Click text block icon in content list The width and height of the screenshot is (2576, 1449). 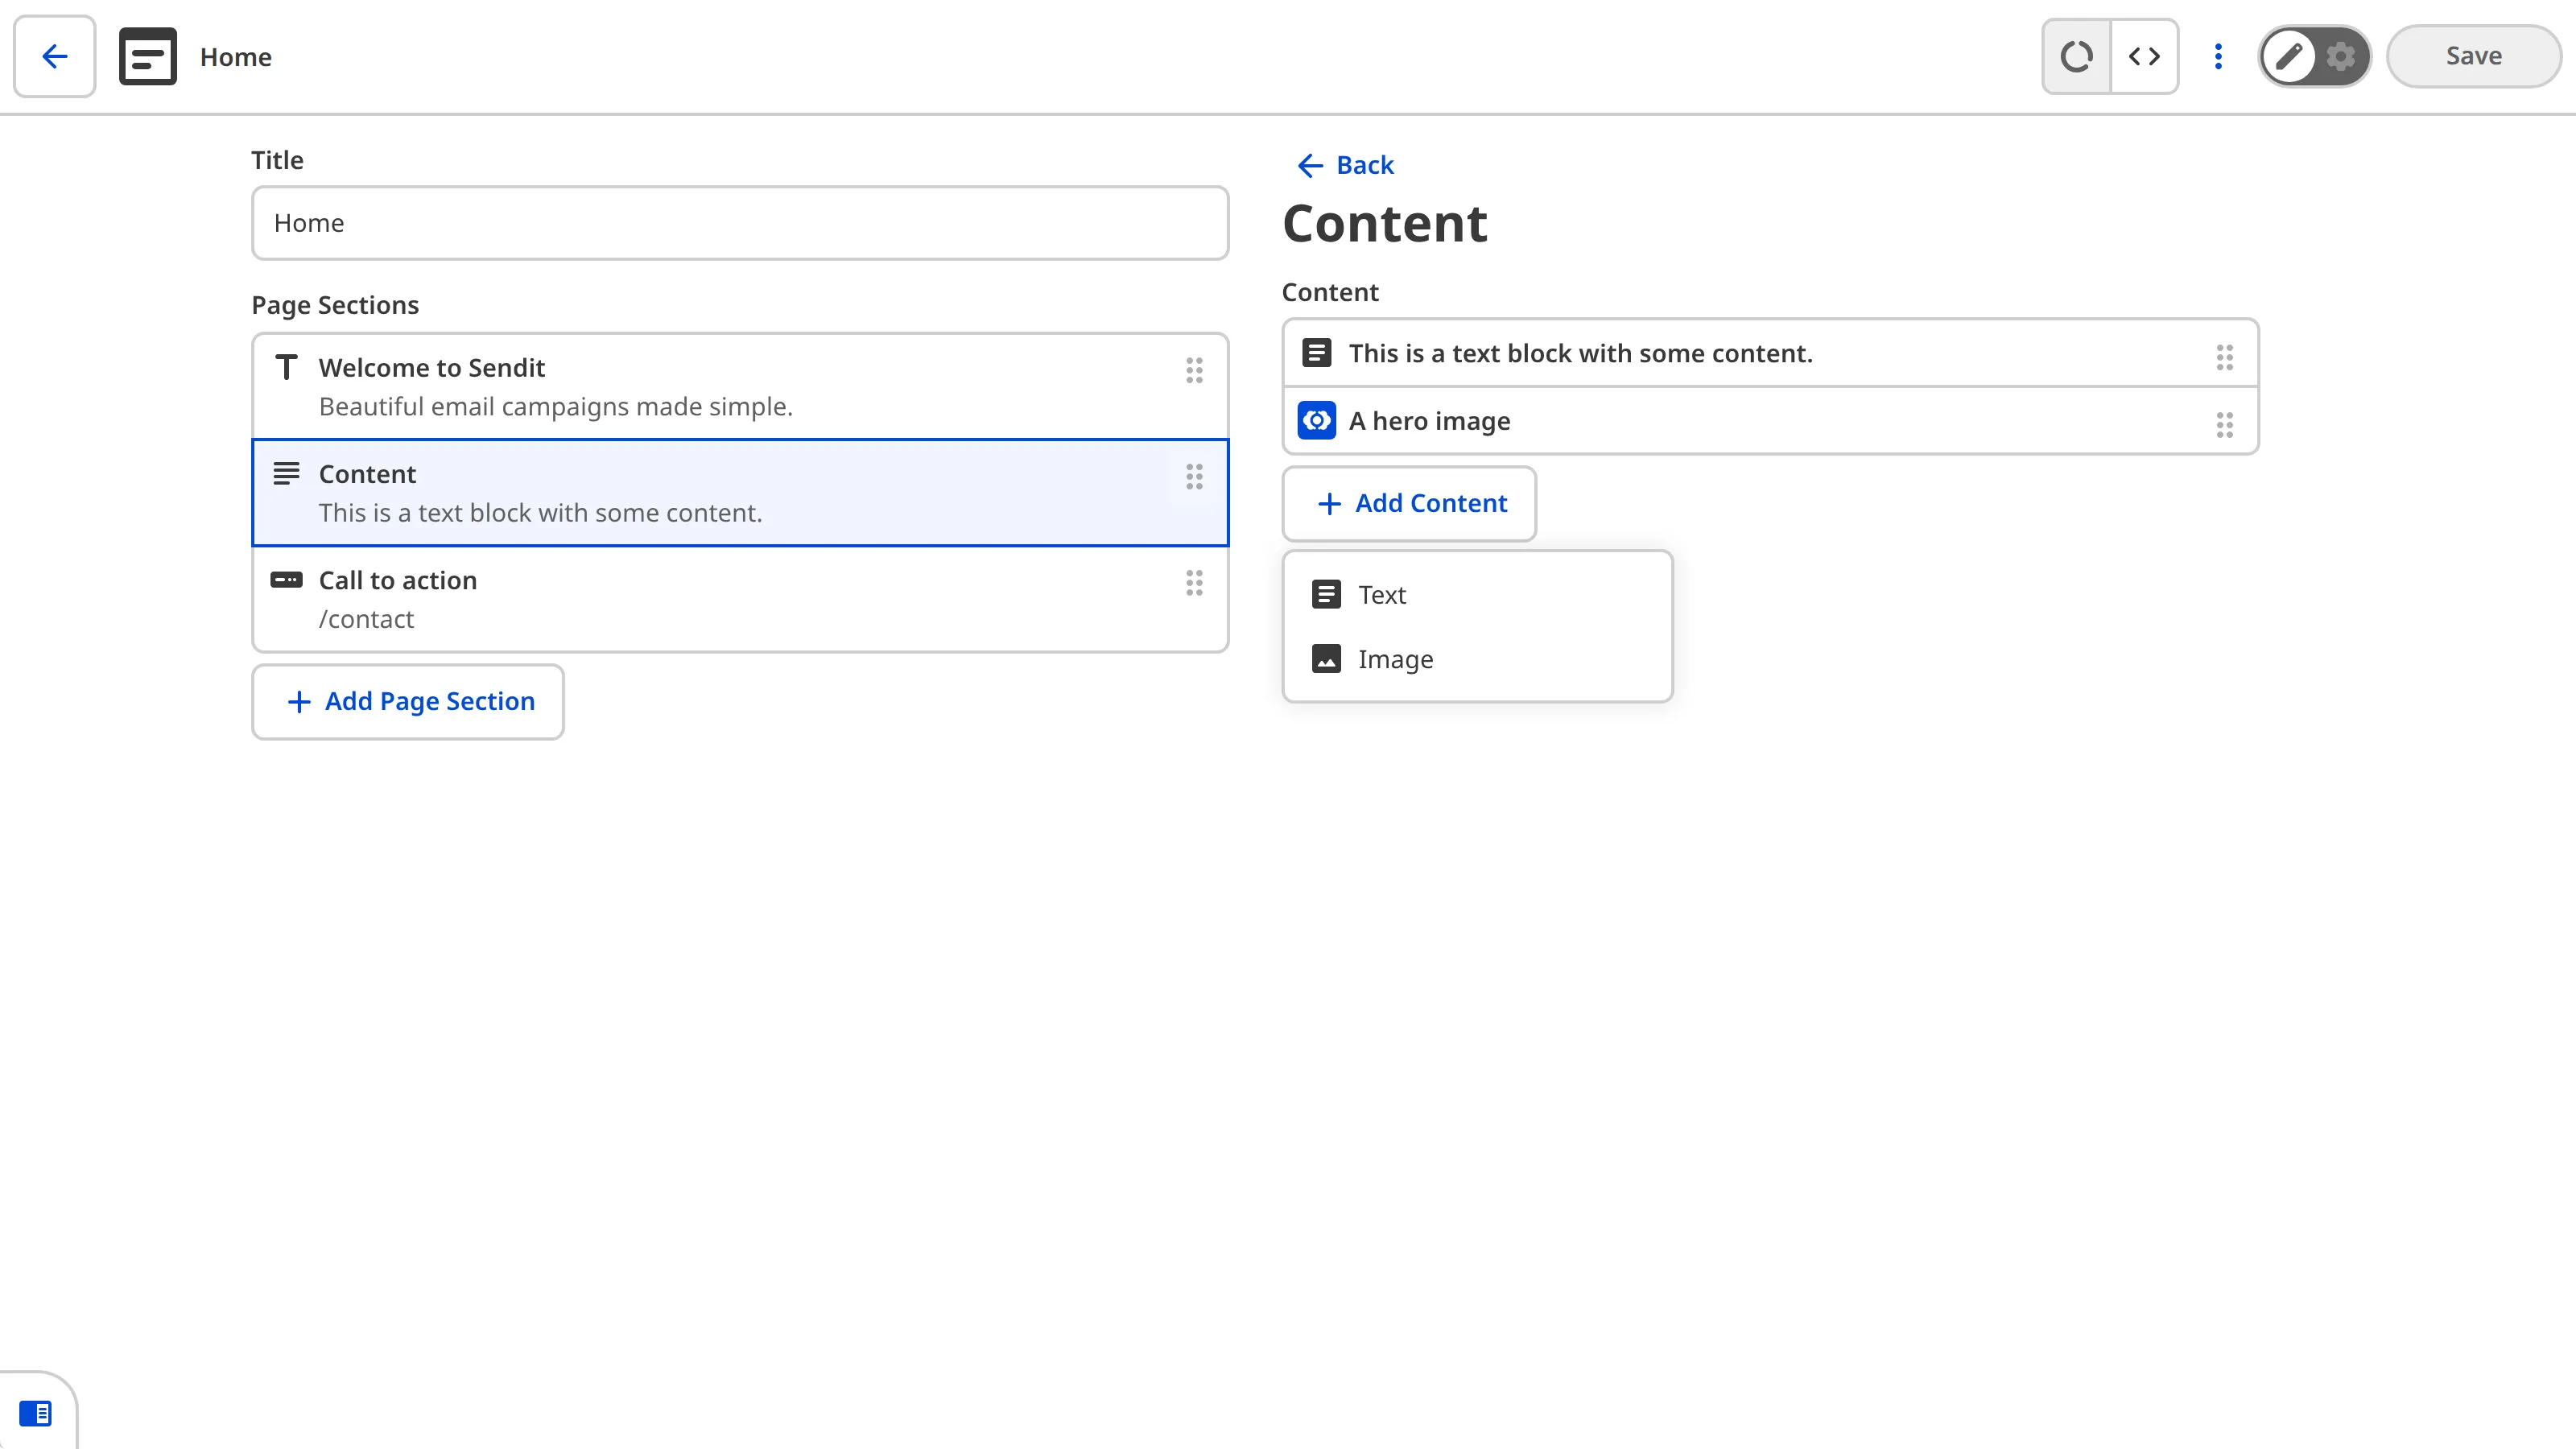[1316, 353]
